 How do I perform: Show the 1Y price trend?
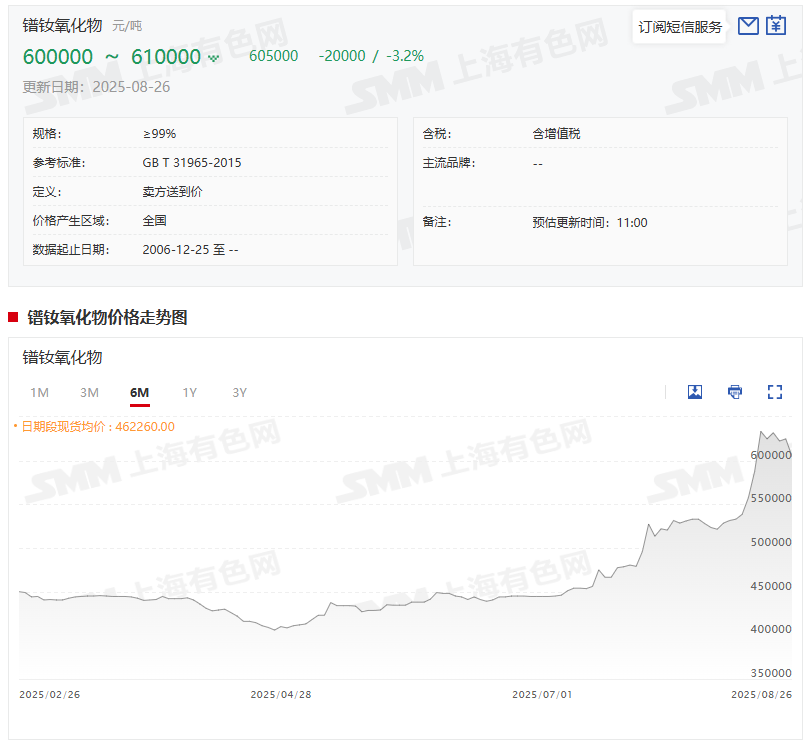click(x=189, y=393)
